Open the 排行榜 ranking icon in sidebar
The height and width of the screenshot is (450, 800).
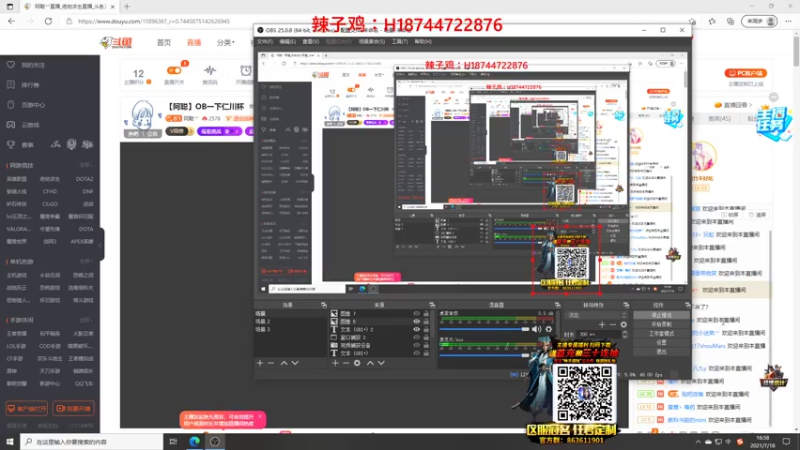click(x=11, y=85)
